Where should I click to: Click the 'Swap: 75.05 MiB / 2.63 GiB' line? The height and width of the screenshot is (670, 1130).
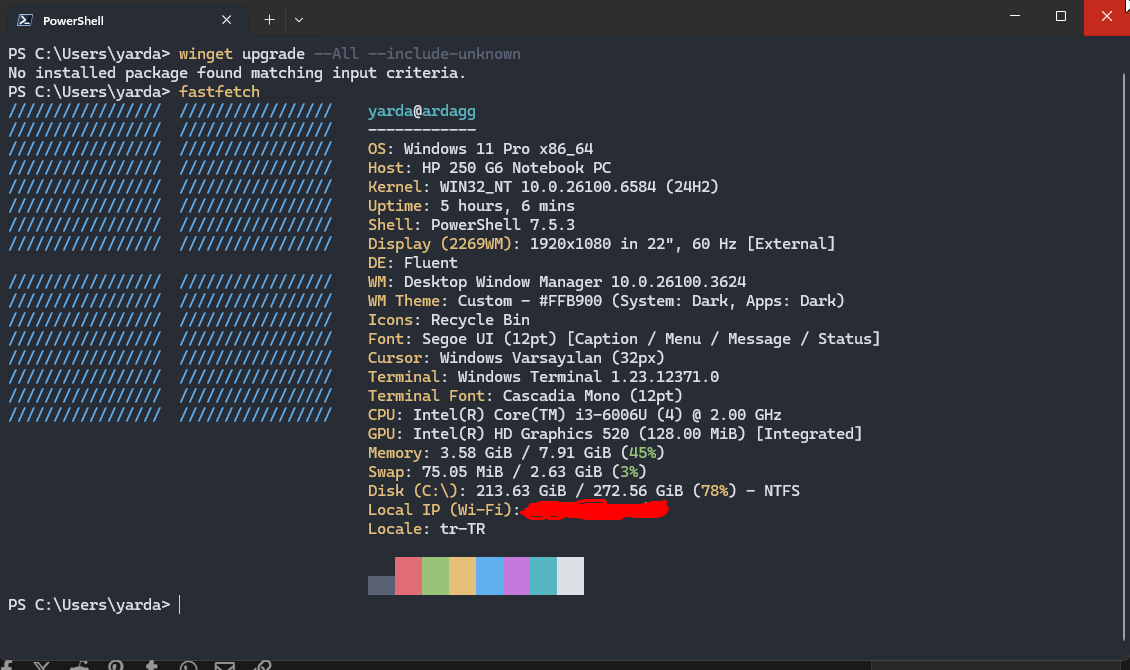pyautogui.click(x=507, y=472)
